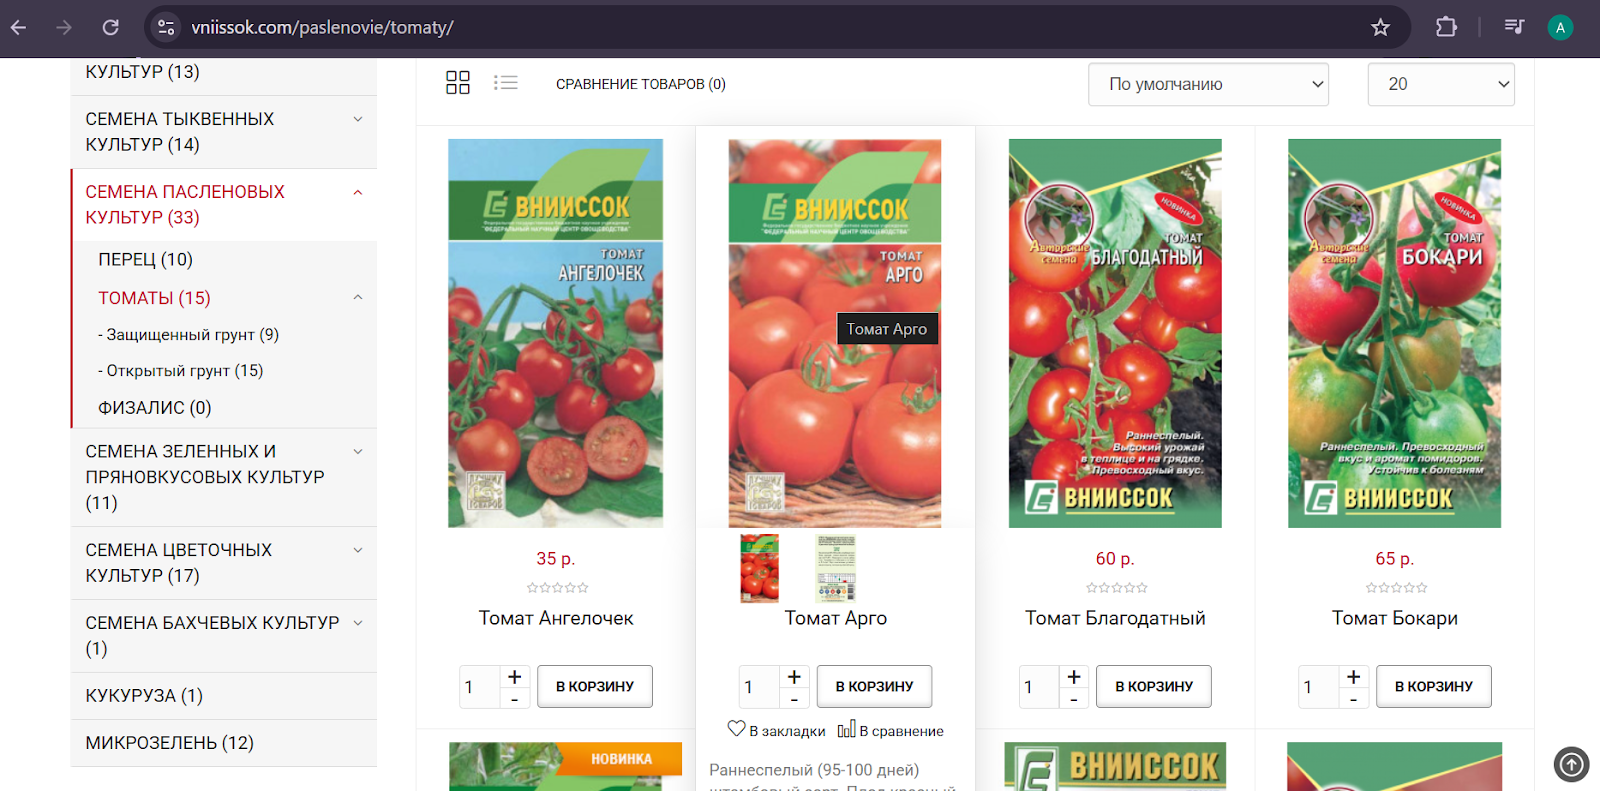This screenshot has width=1600, height=791.
Task: Switch to grid view layout
Action: point(457,83)
